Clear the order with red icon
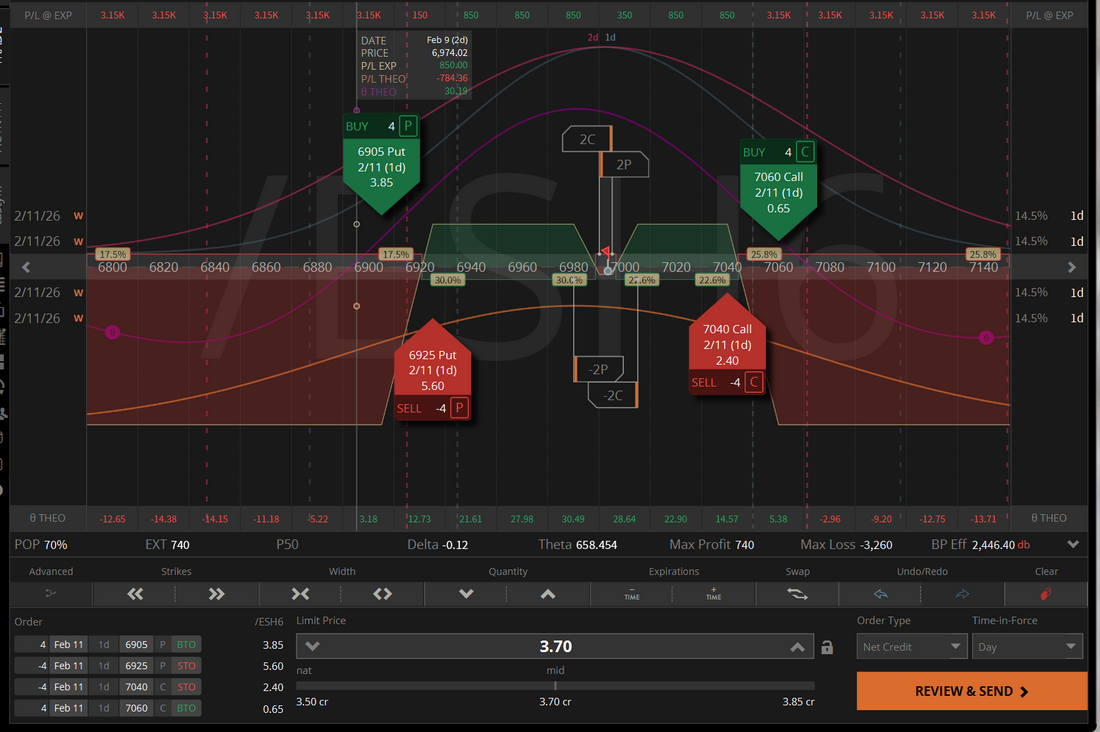 coord(1045,594)
